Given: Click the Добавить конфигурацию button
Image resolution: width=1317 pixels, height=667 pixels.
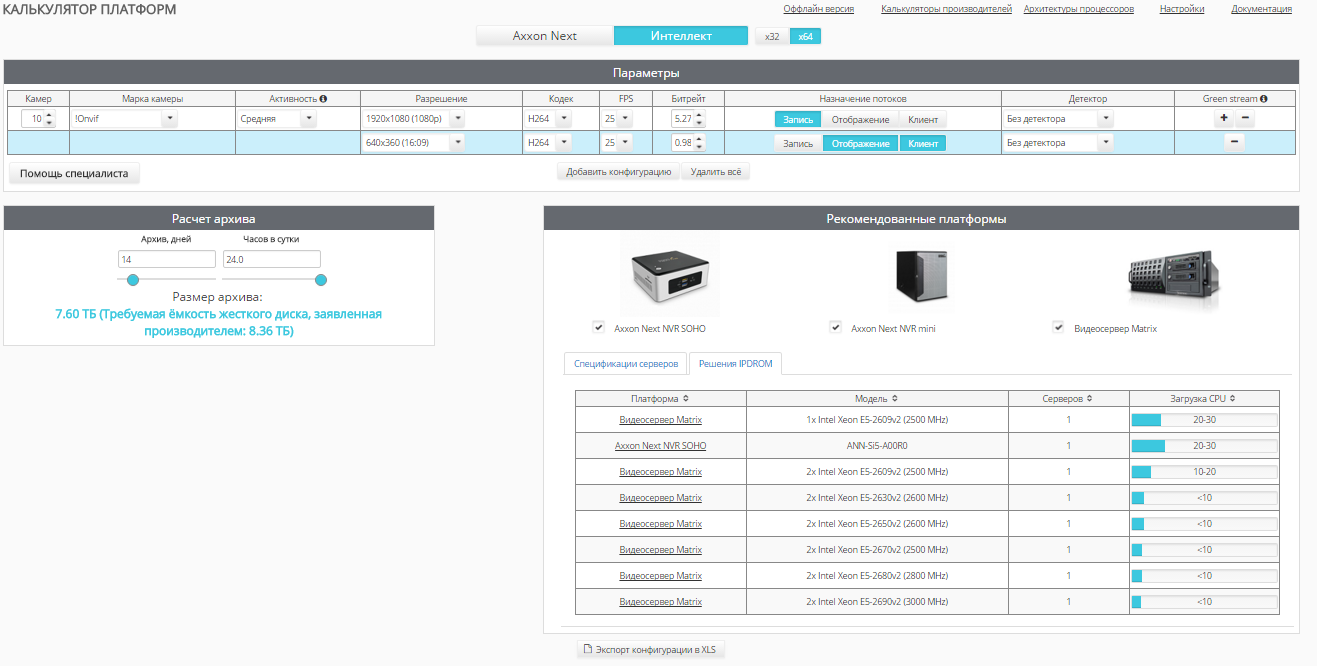Looking at the screenshot, I should [618, 172].
